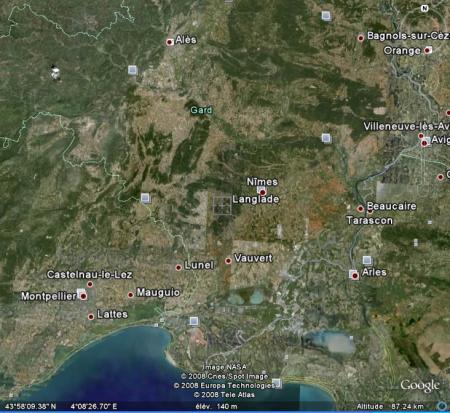Select the Nîmes placemark marker

[262, 192]
